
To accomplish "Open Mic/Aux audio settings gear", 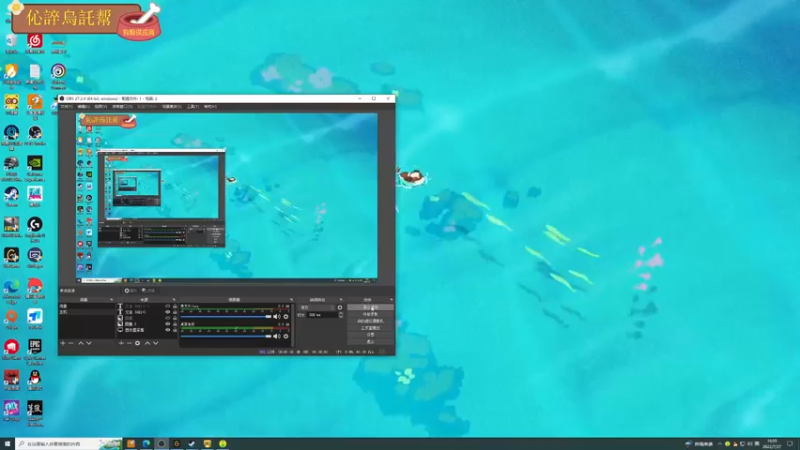I will (x=286, y=316).
